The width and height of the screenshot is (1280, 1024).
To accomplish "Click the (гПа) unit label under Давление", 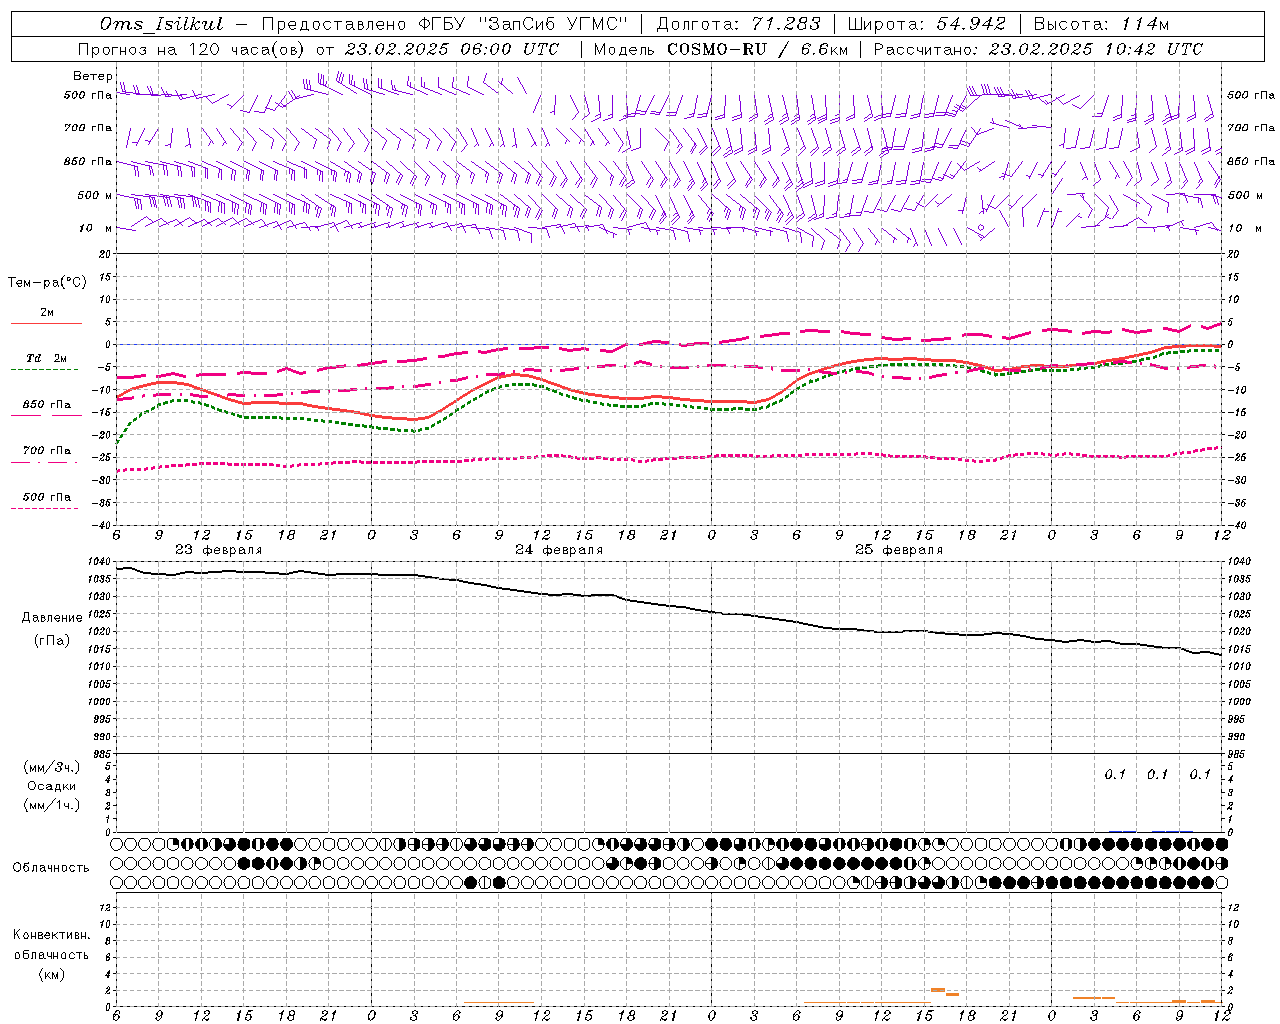I will 52,640.
